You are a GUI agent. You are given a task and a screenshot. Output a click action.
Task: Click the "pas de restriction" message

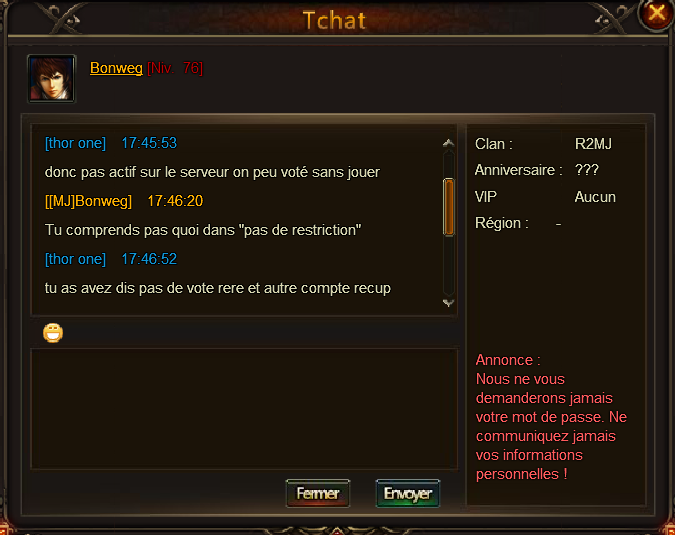(203, 230)
